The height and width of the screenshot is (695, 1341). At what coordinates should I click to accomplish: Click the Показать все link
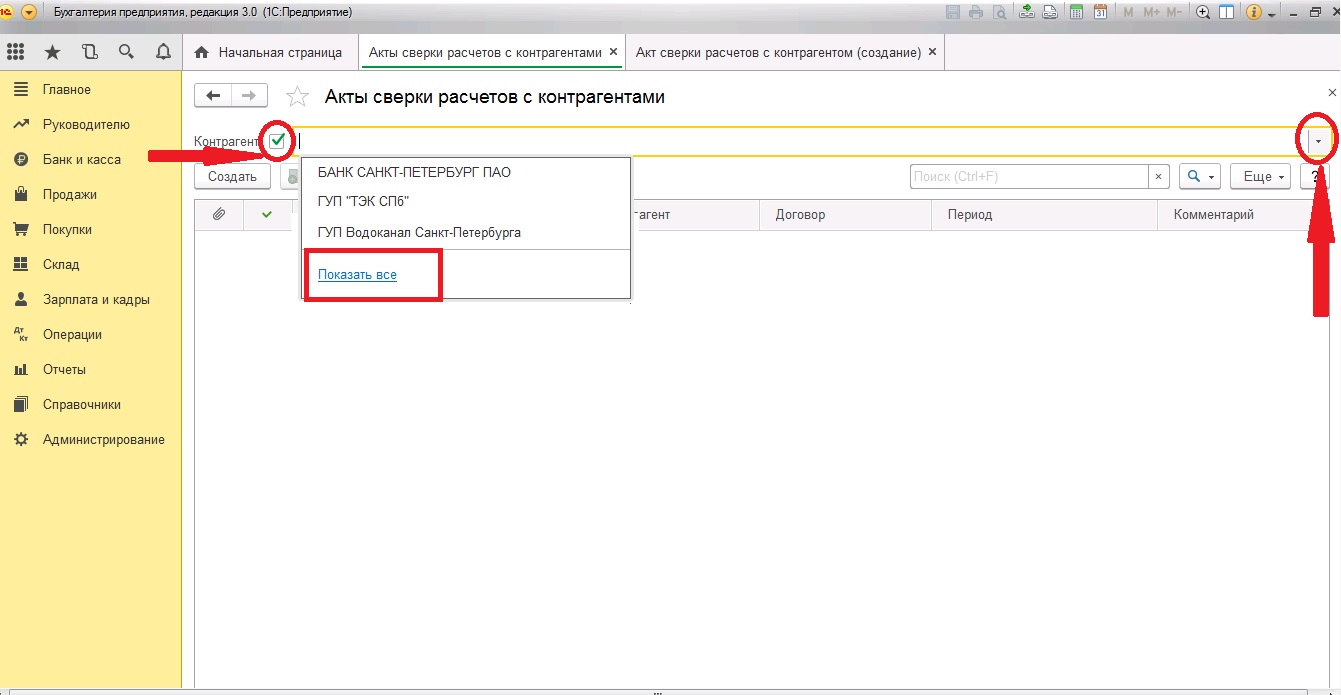pyautogui.click(x=357, y=275)
